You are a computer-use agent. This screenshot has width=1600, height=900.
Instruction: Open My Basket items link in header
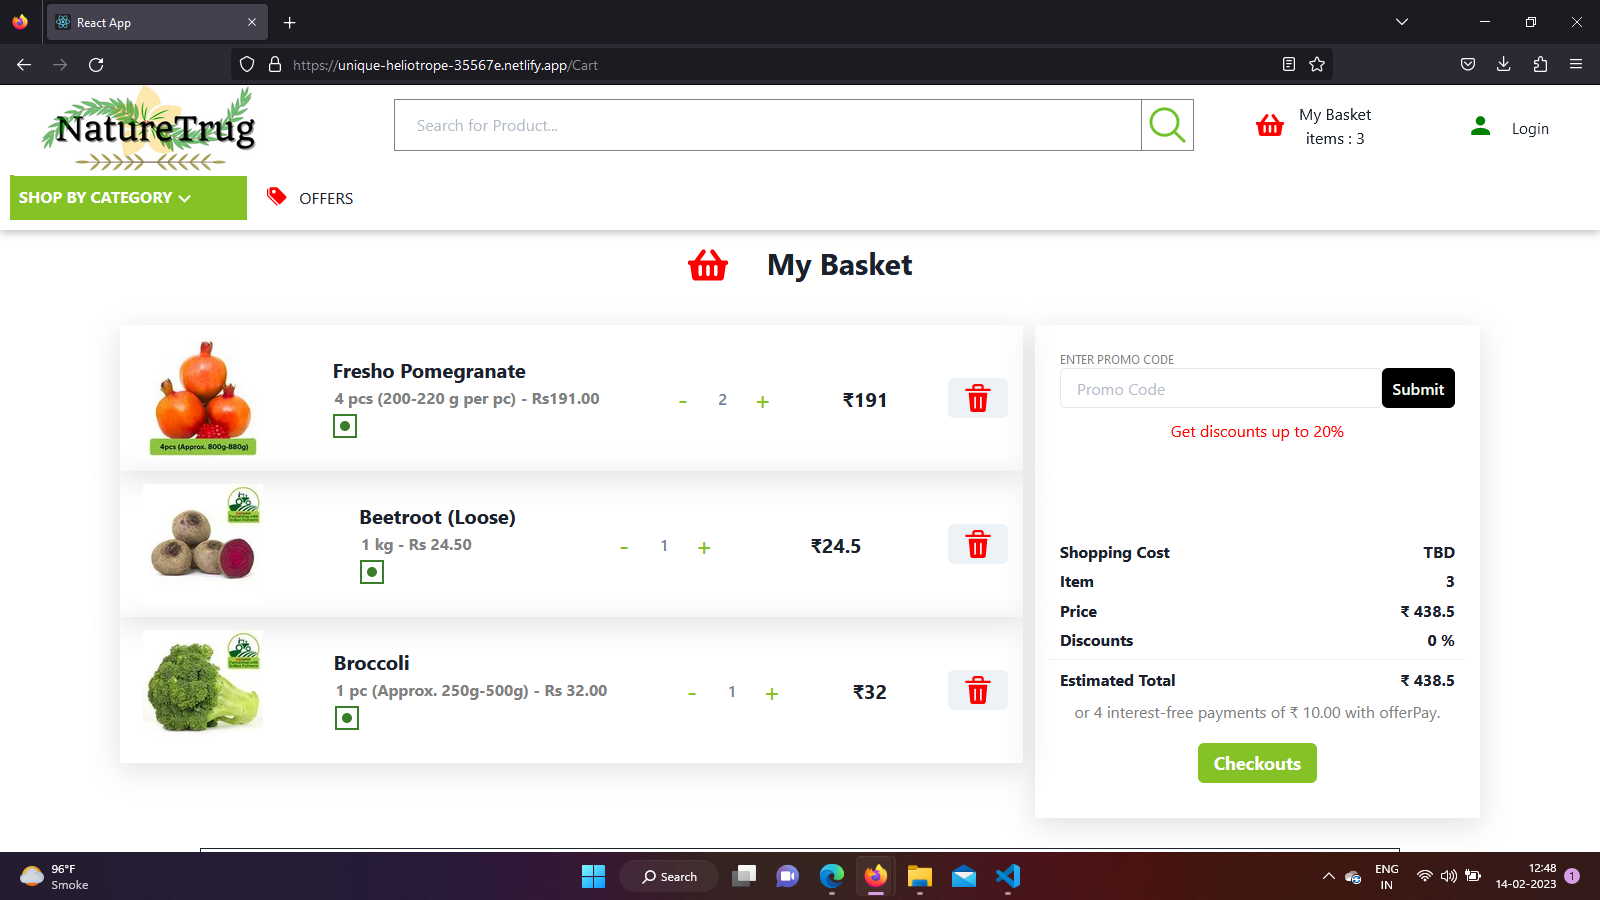[1335, 127]
